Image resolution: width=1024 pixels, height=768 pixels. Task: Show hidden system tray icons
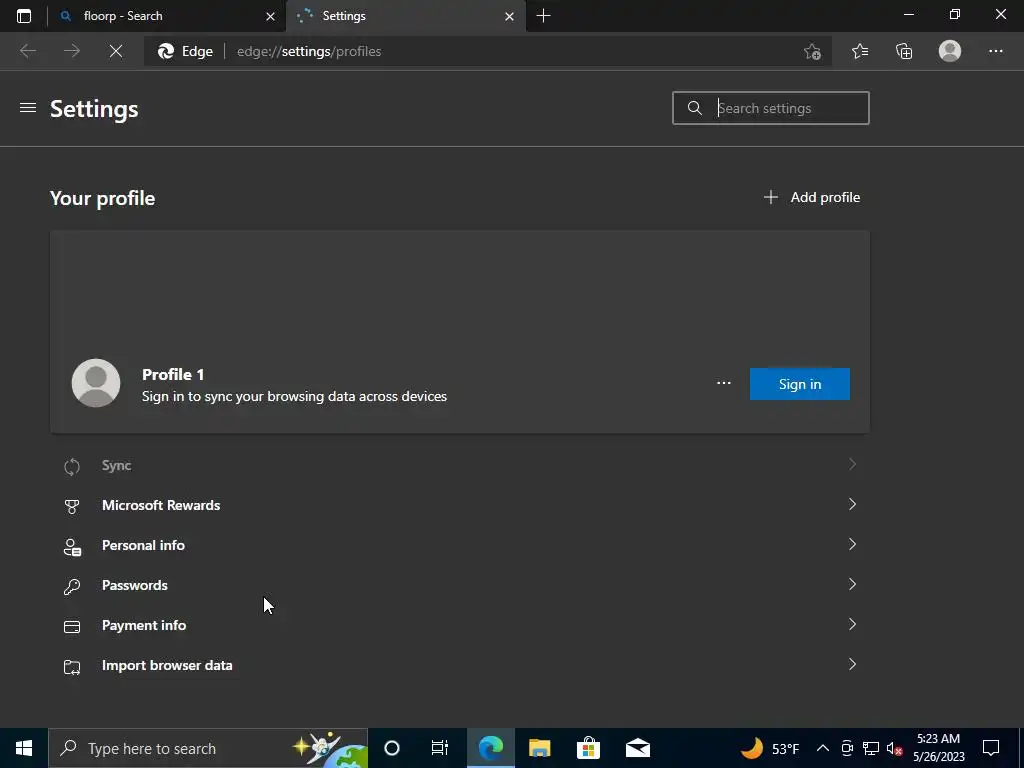click(x=823, y=748)
